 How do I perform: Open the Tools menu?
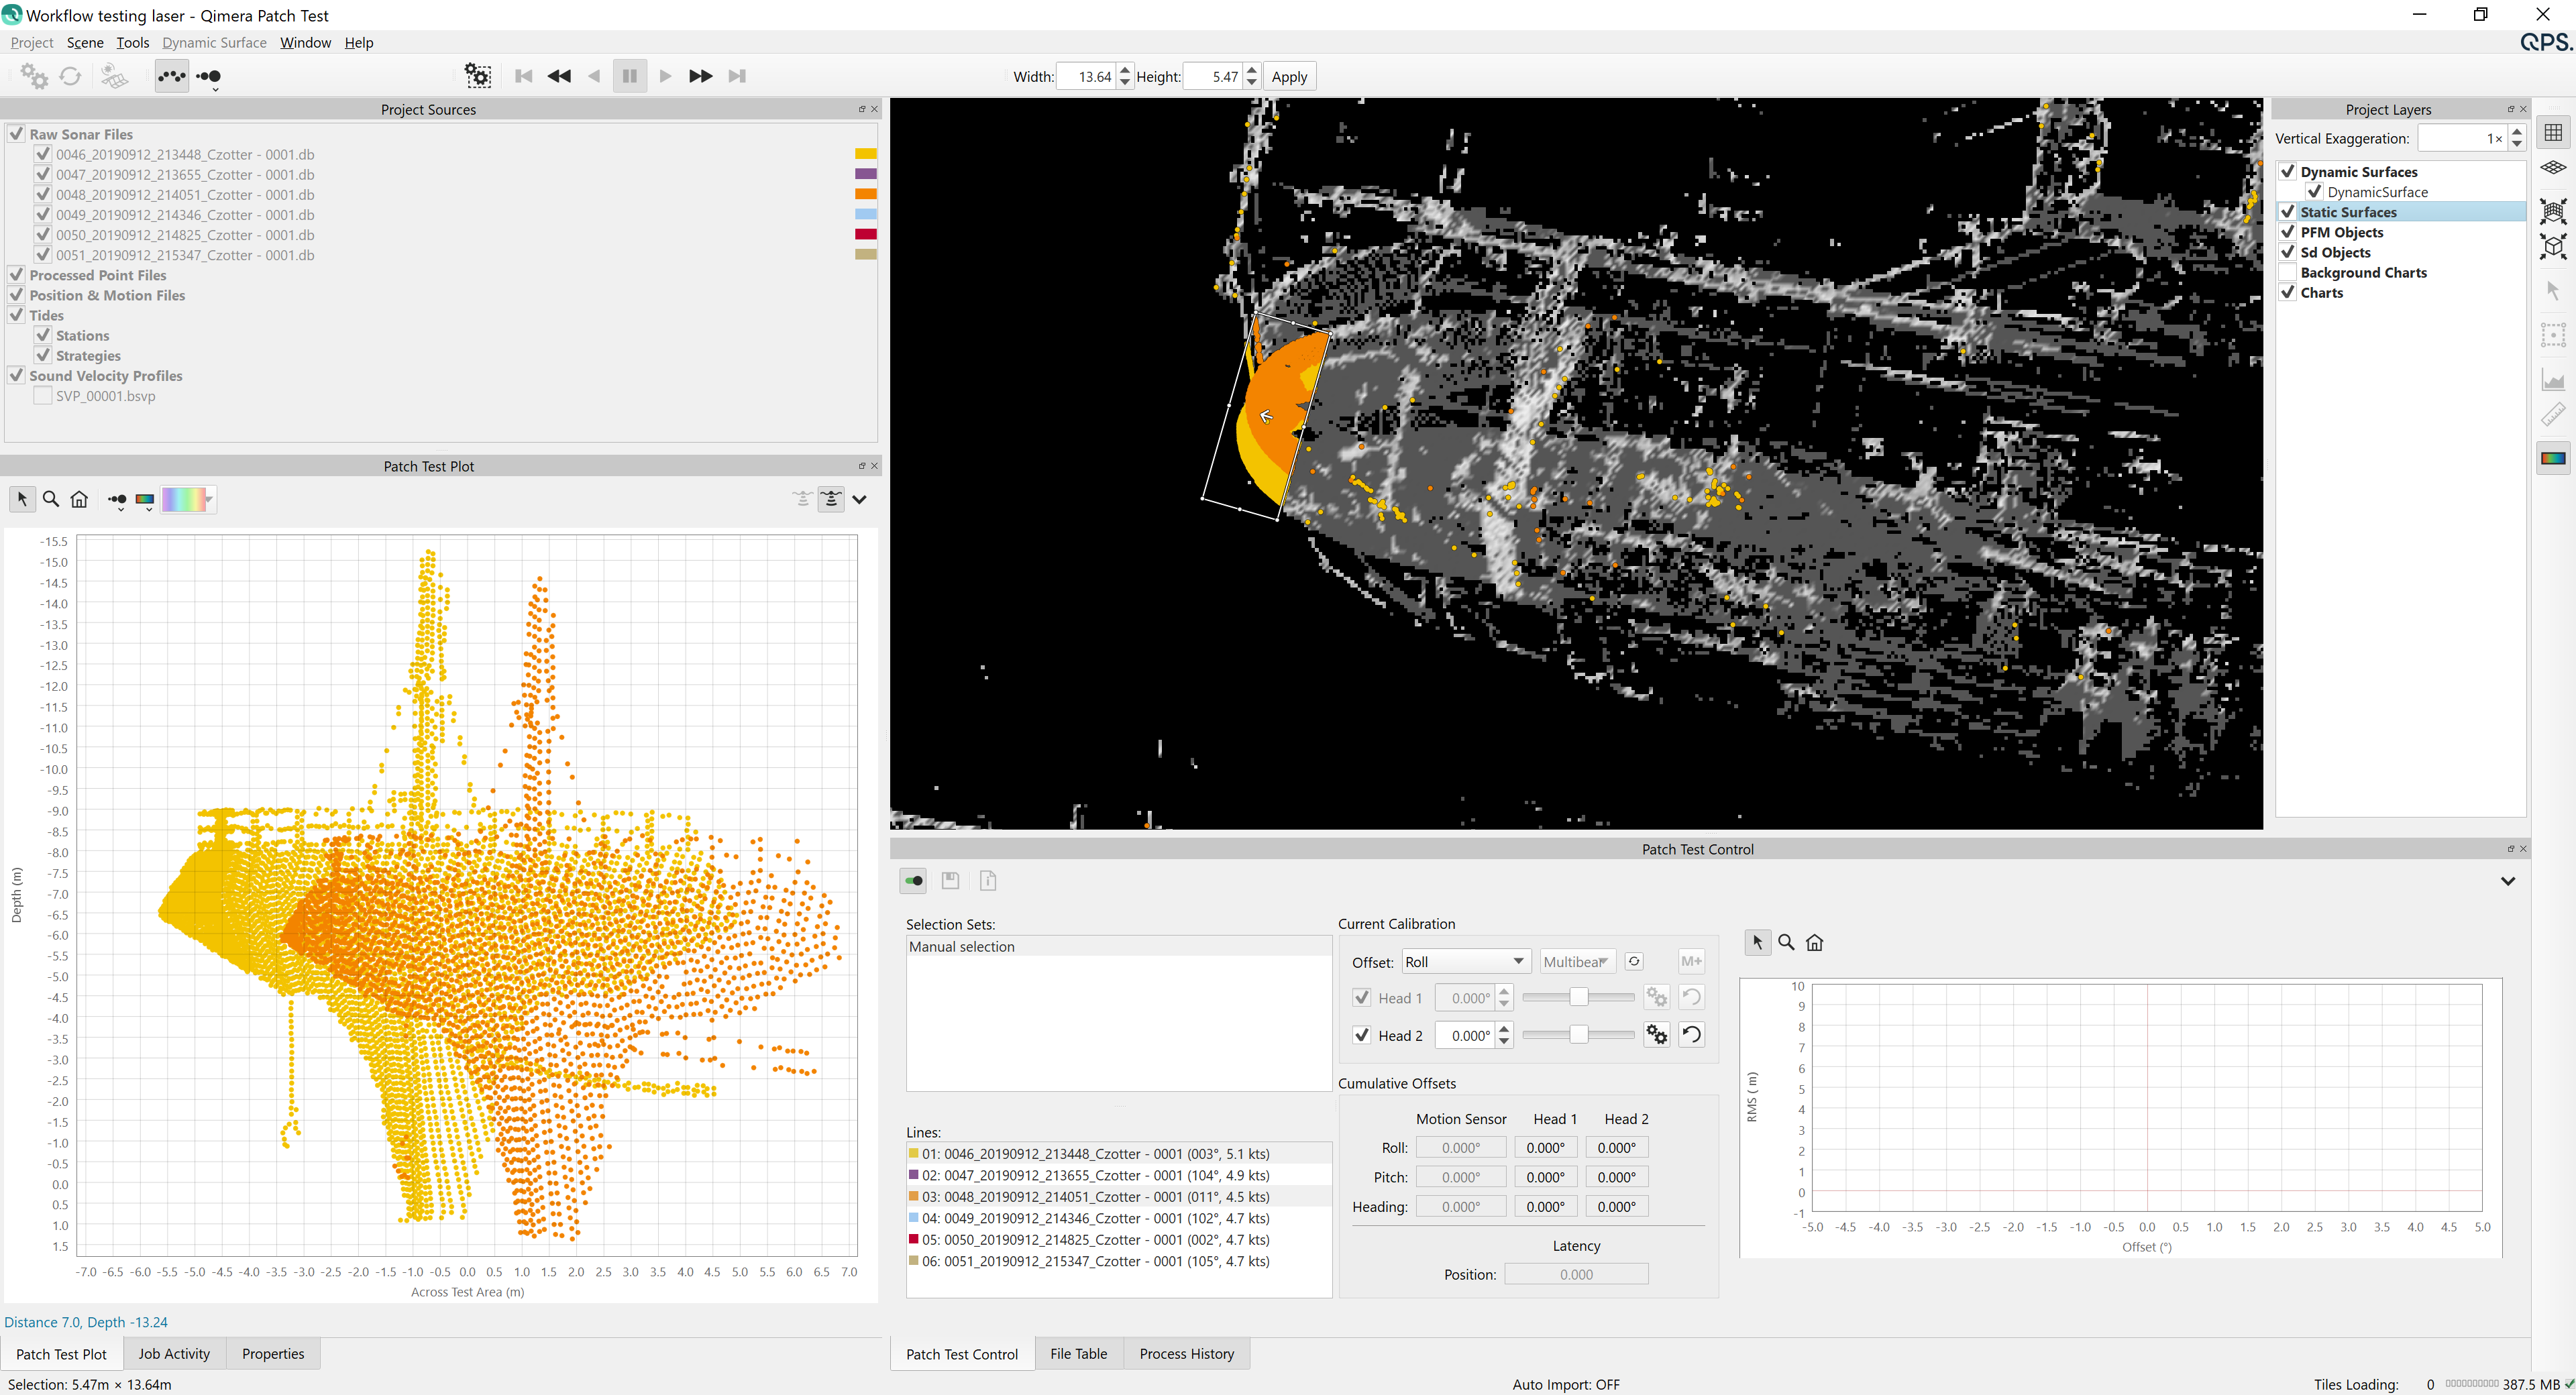pyautogui.click(x=132, y=42)
